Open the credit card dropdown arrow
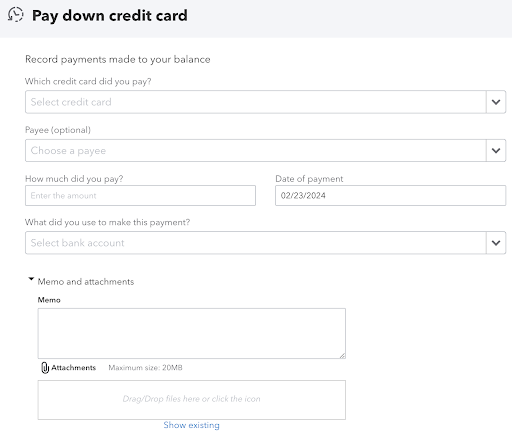 tap(496, 102)
